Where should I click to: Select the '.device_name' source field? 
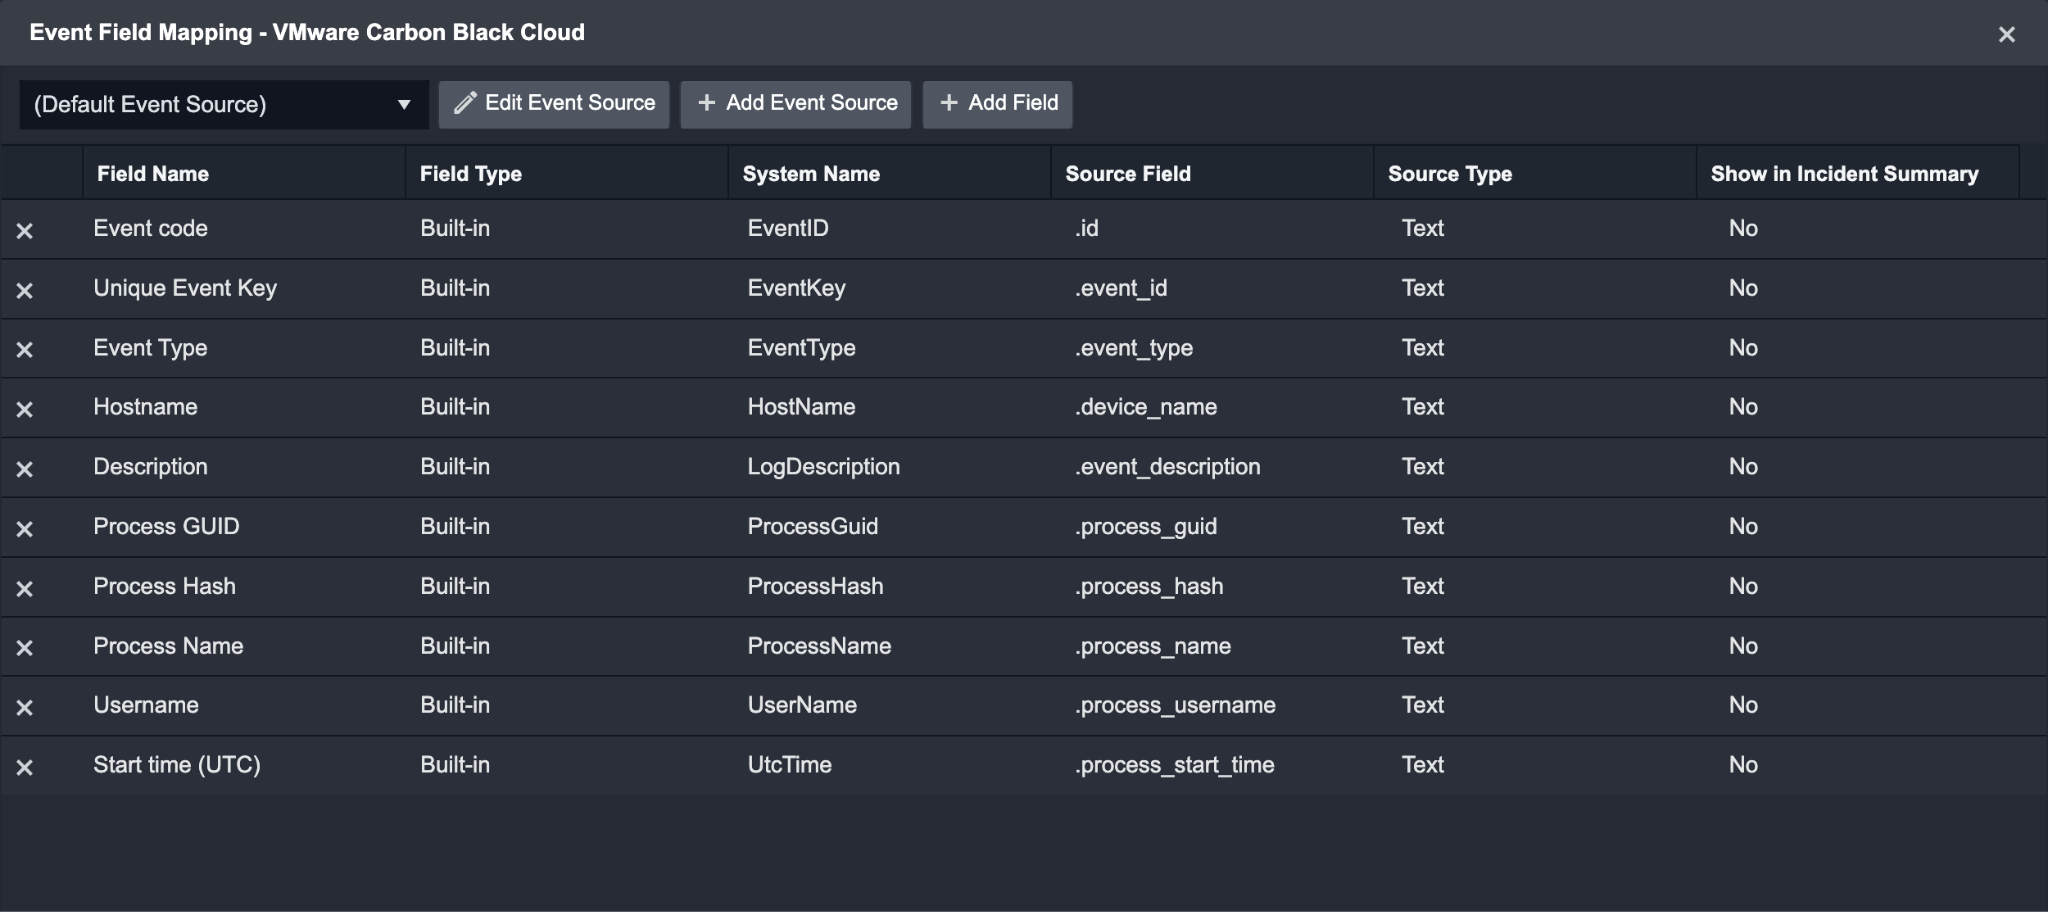point(1146,407)
